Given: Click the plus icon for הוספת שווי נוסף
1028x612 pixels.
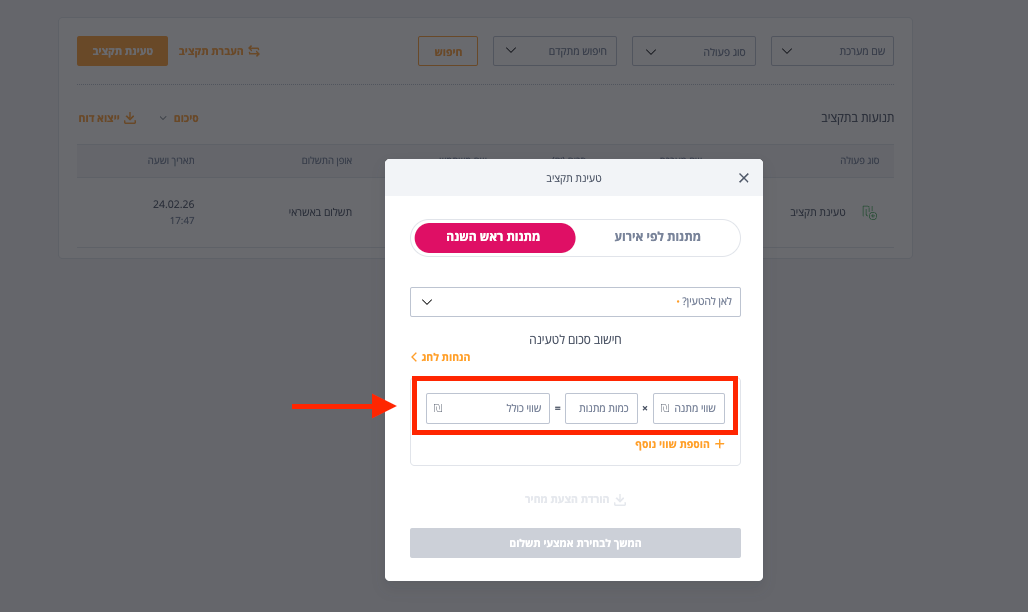Looking at the screenshot, I should [x=719, y=444].
